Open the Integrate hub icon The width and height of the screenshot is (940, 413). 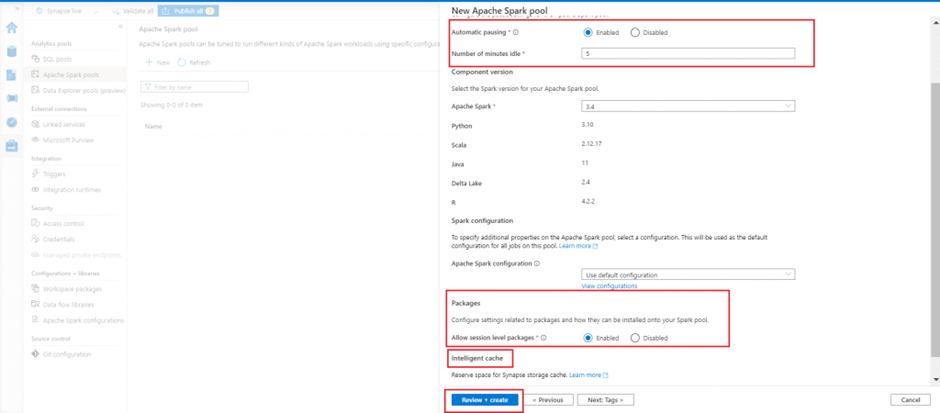[x=11, y=98]
